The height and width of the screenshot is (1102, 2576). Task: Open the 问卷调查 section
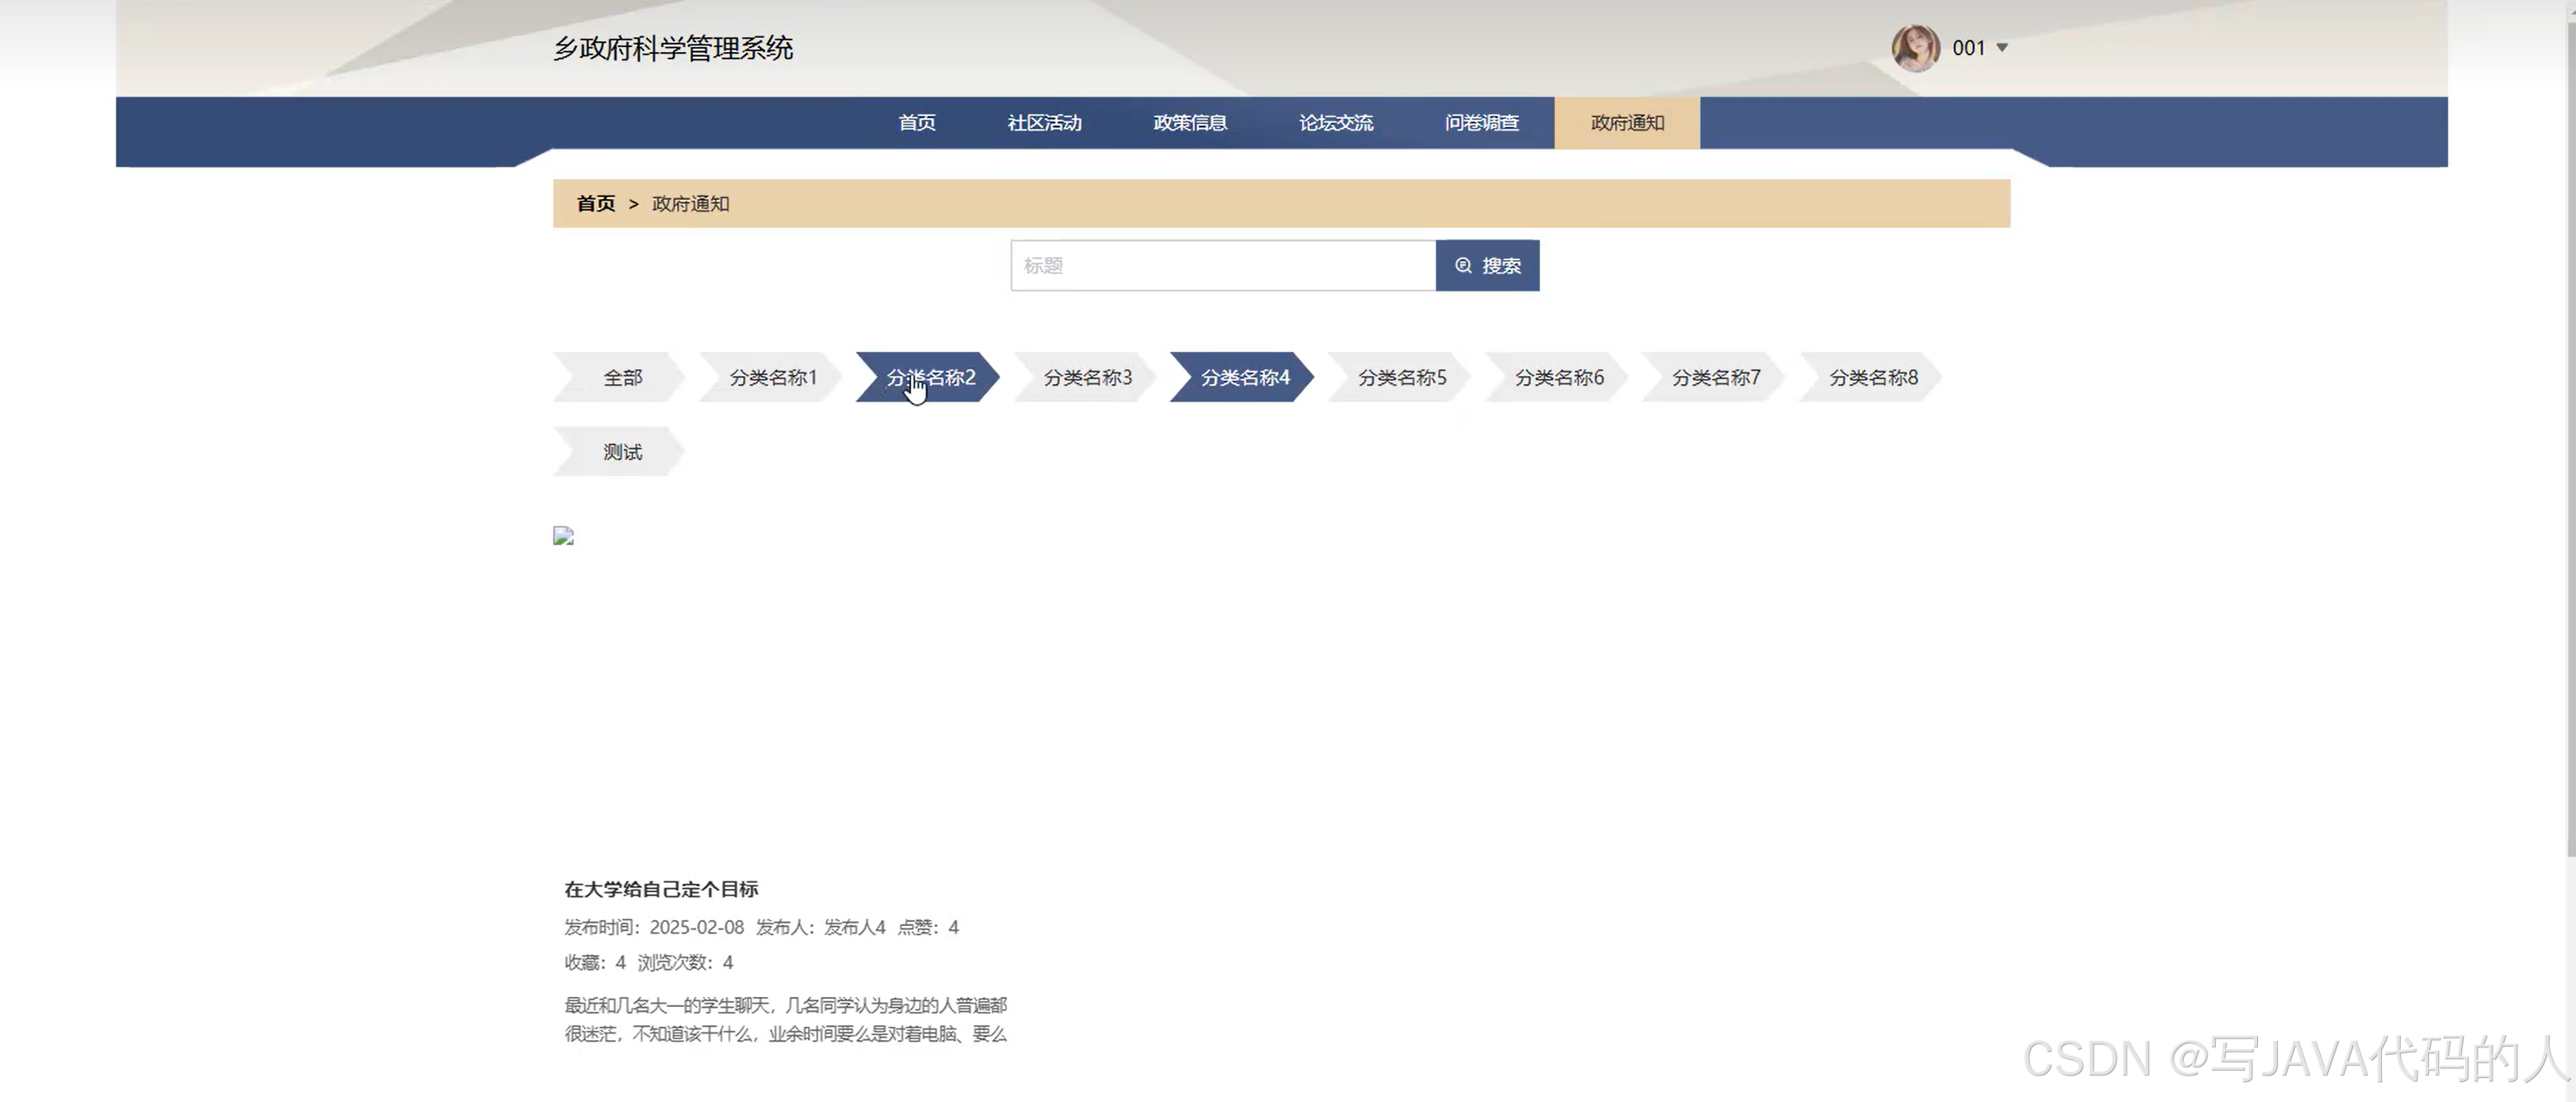(x=1482, y=122)
